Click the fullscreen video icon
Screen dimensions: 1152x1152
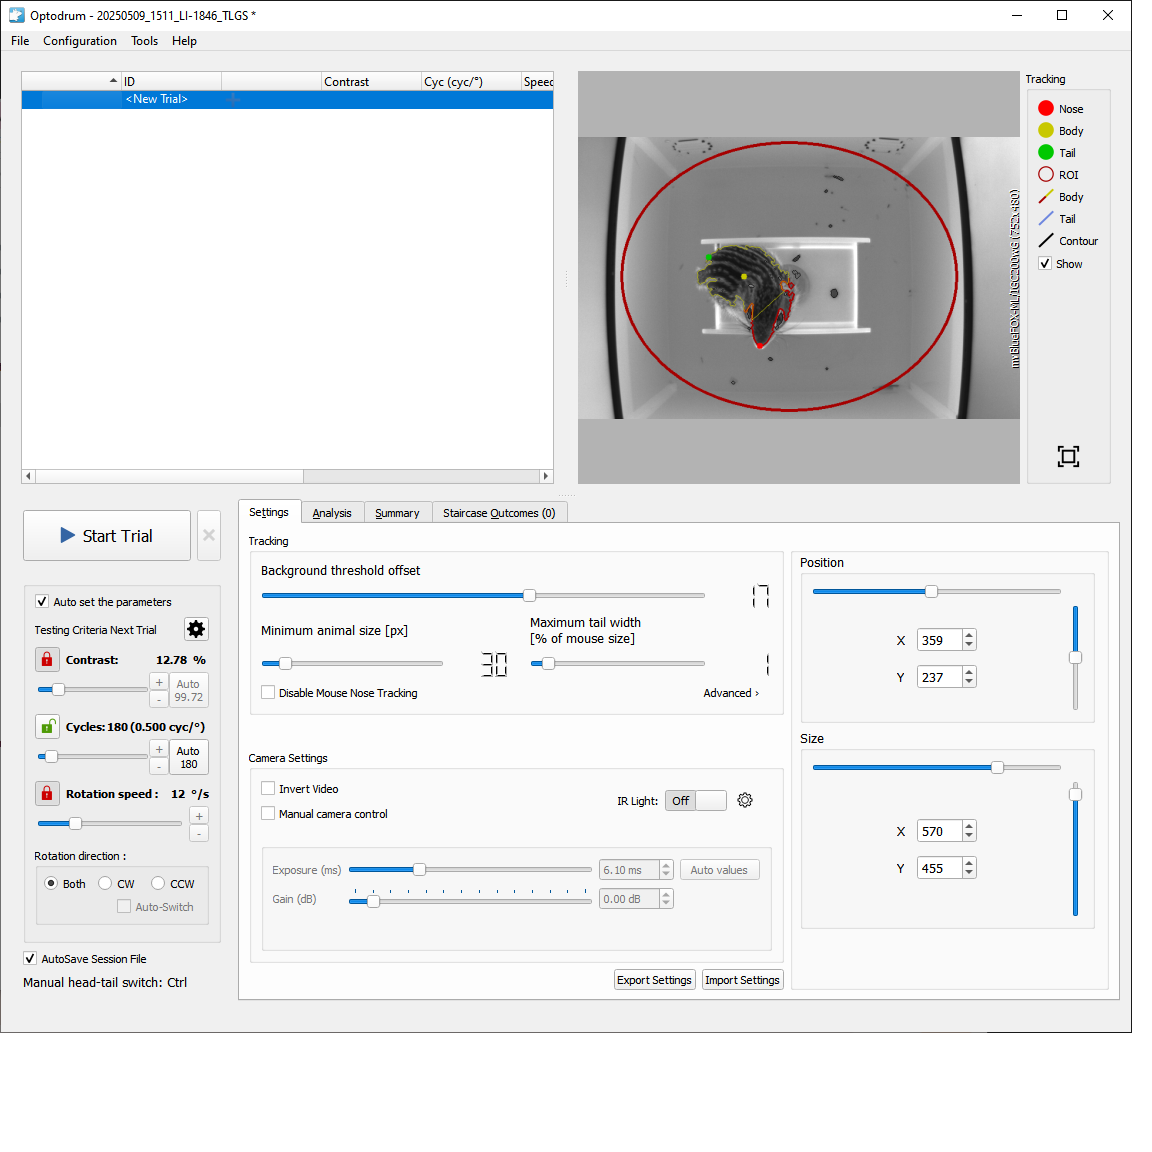point(1068,456)
